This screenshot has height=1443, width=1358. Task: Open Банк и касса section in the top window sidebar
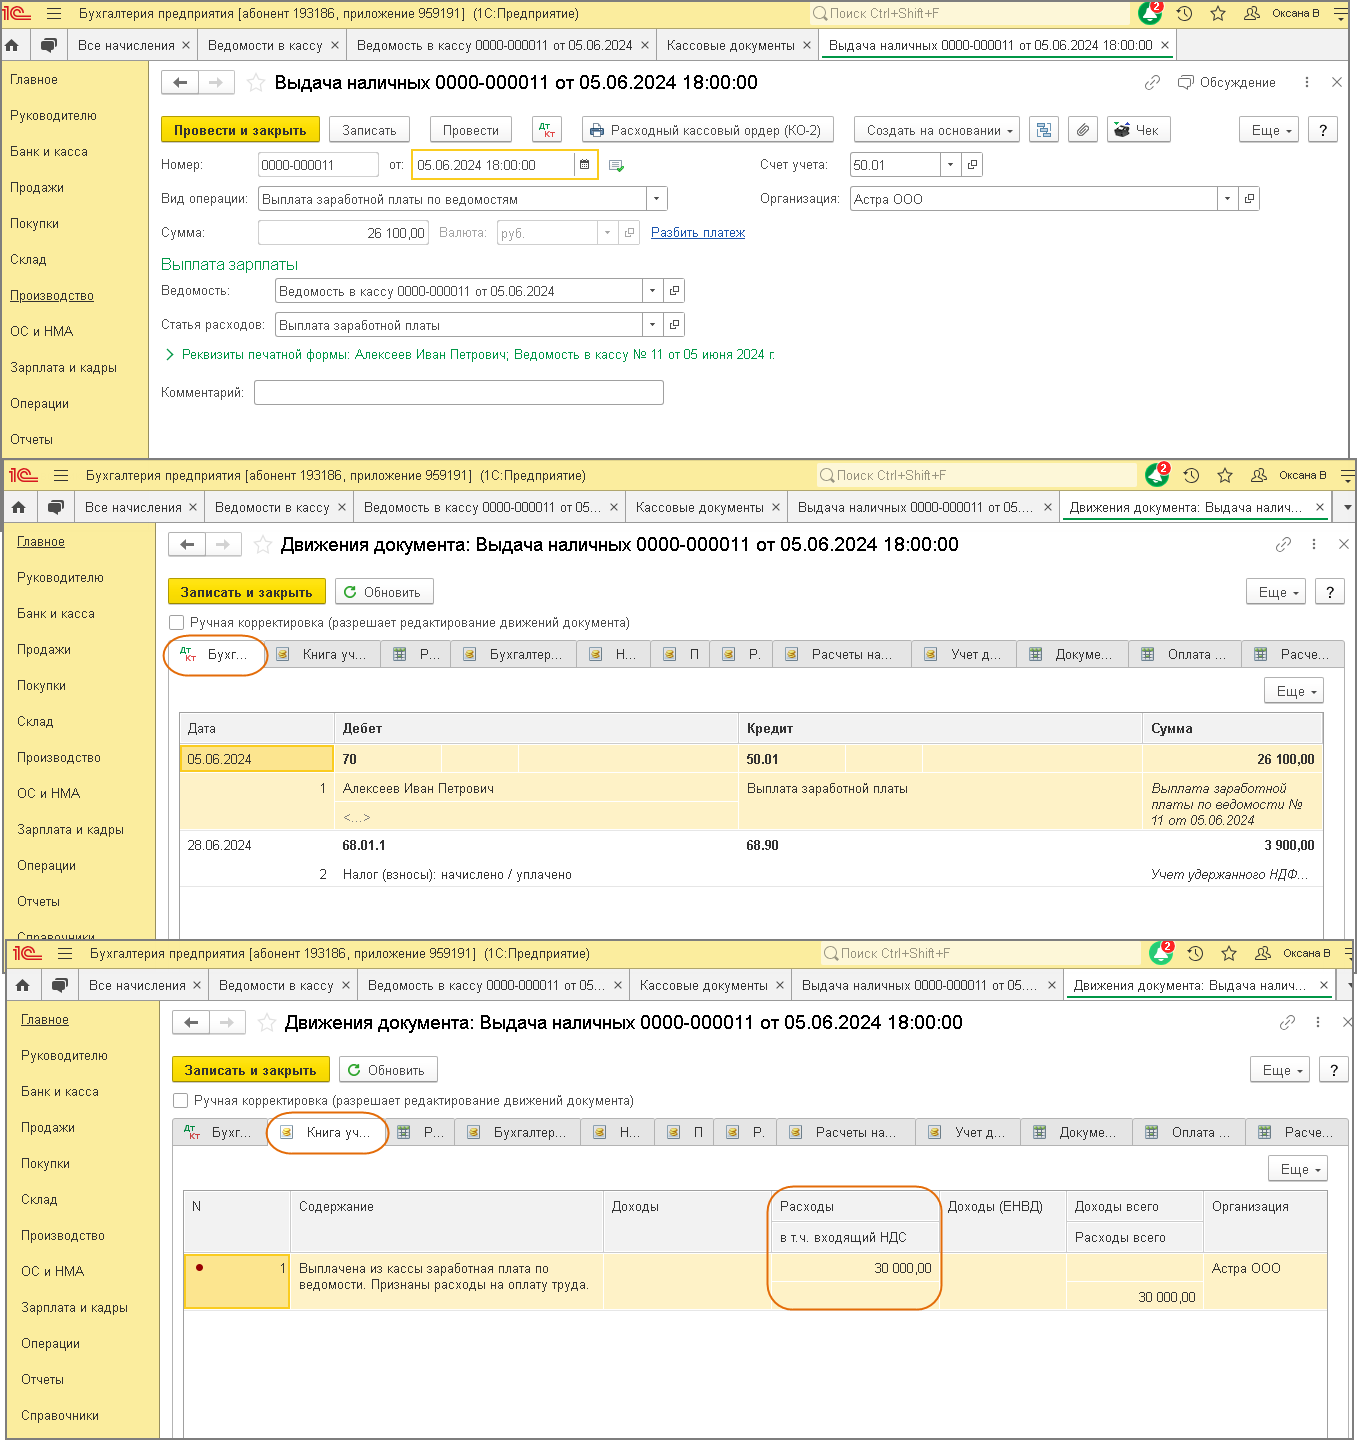(x=49, y=152)
